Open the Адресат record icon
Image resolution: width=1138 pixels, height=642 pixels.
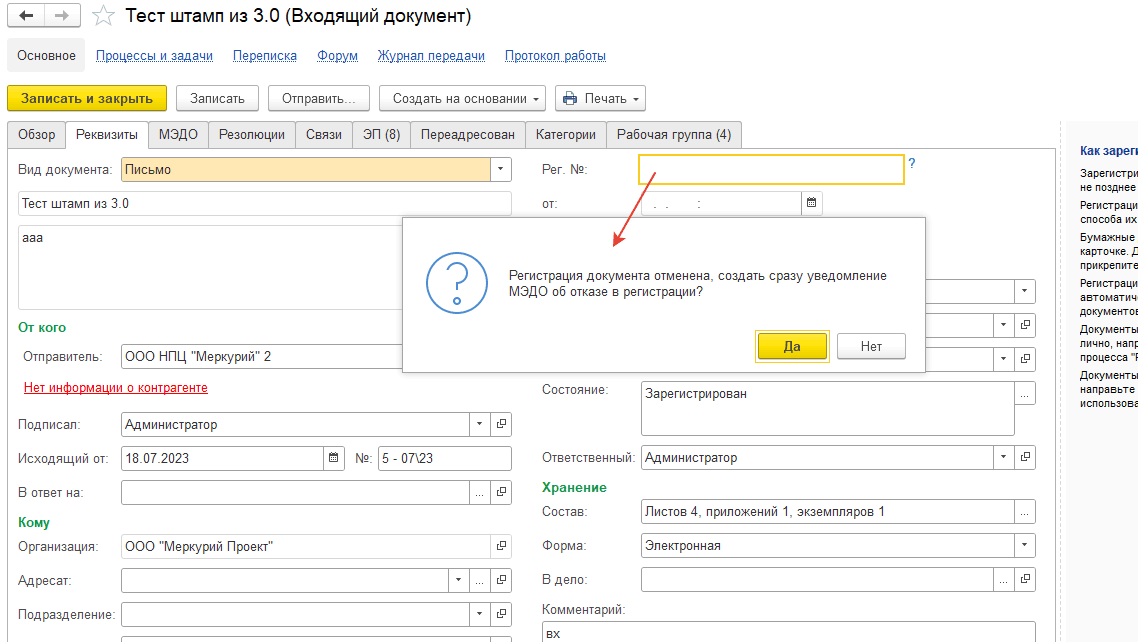502,580
